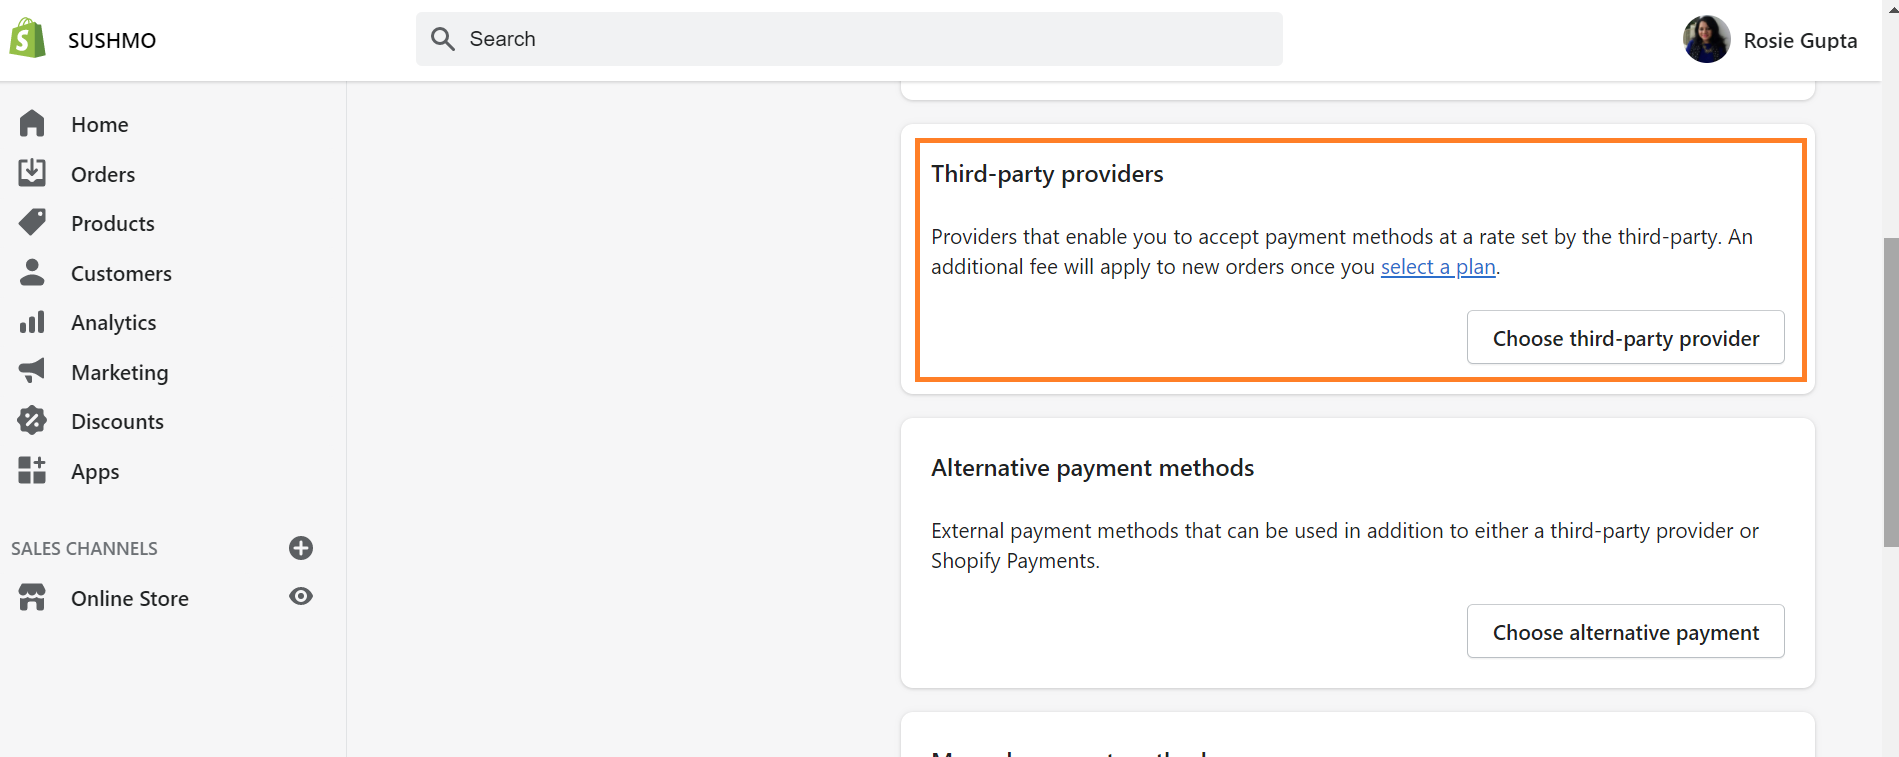Viewport: 1899px width, 757px height.
Task: Click the Online Store storefront icon
Action: click(x=31, y=597)
